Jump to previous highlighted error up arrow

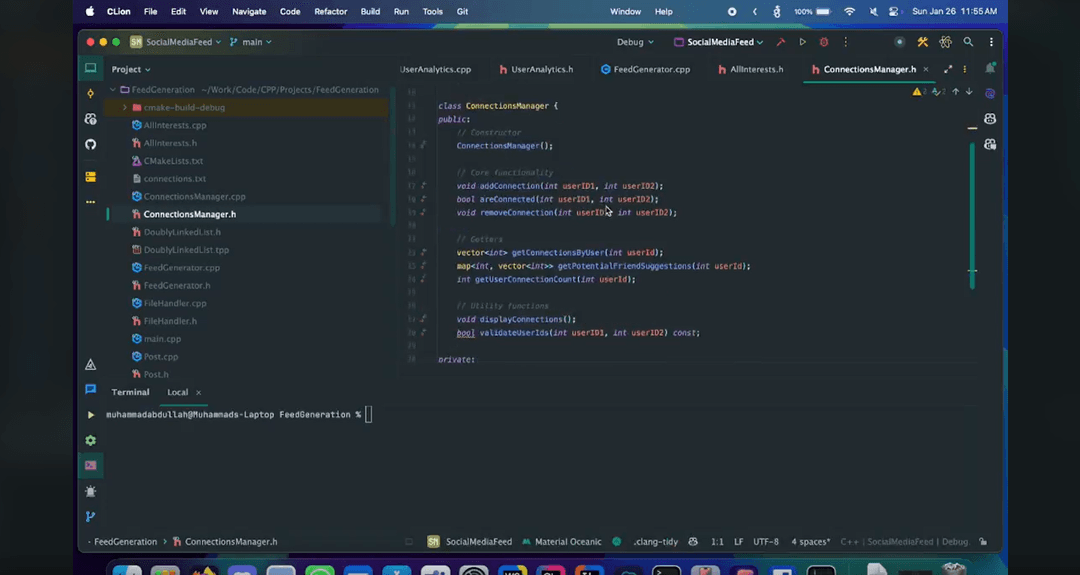pyautogui.click(x=955, y=92)
